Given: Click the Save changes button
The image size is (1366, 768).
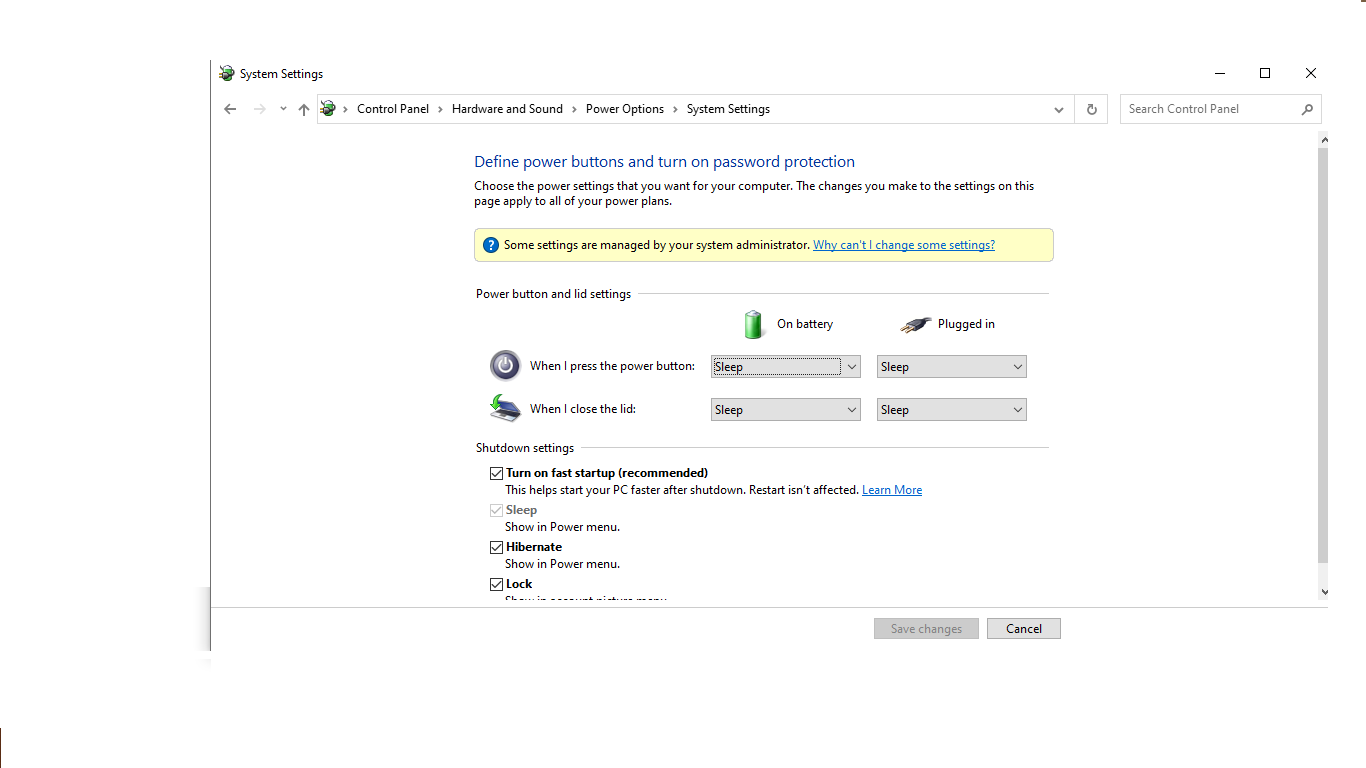Looking at the screenshot, I should click(926, 628).
